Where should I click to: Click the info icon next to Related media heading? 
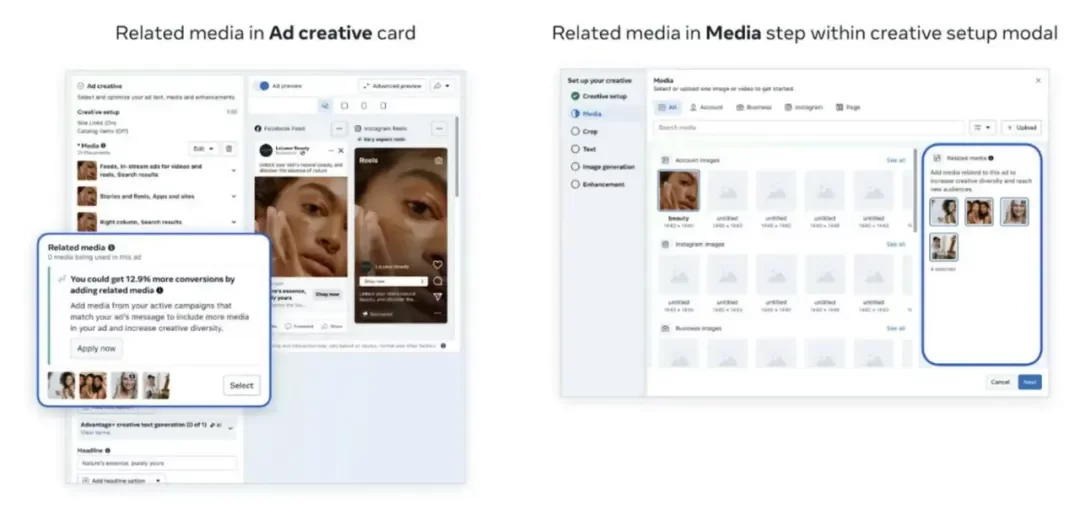[x=111, y=247]
